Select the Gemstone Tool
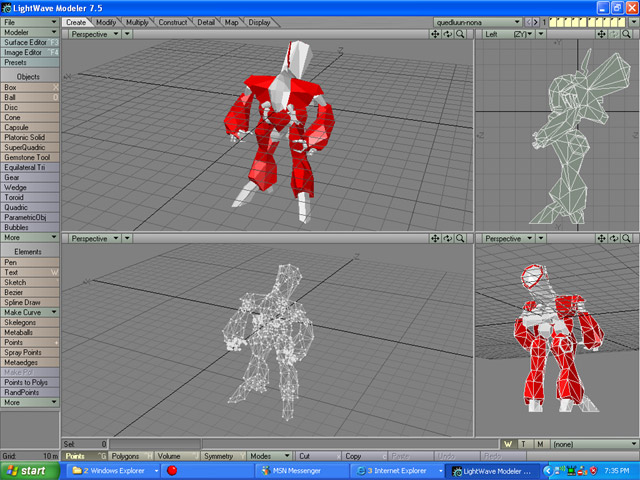 tap(30, 157)
